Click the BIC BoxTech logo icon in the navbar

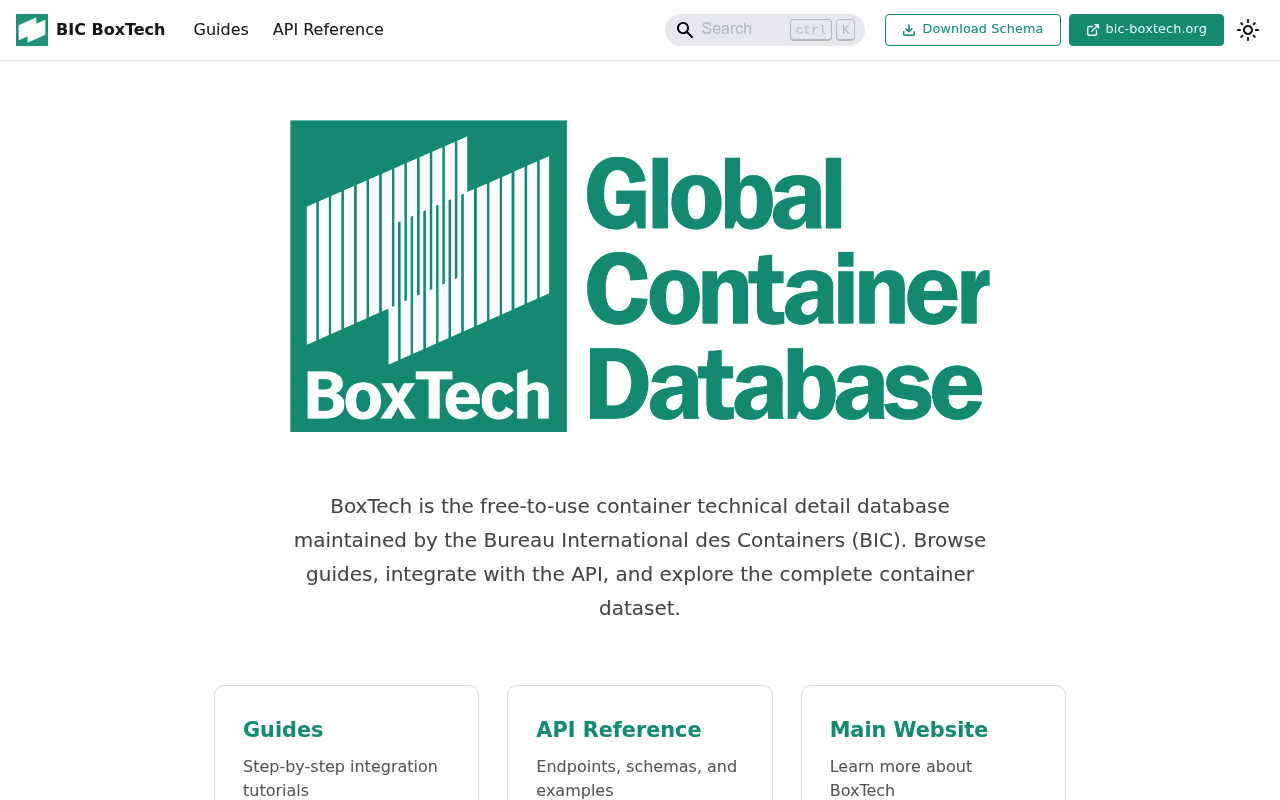(32, 30)
